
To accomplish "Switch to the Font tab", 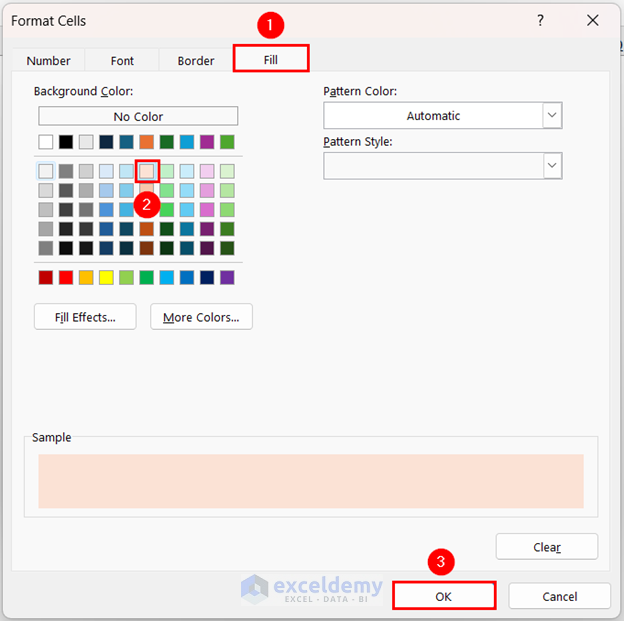I will point(122,61).
